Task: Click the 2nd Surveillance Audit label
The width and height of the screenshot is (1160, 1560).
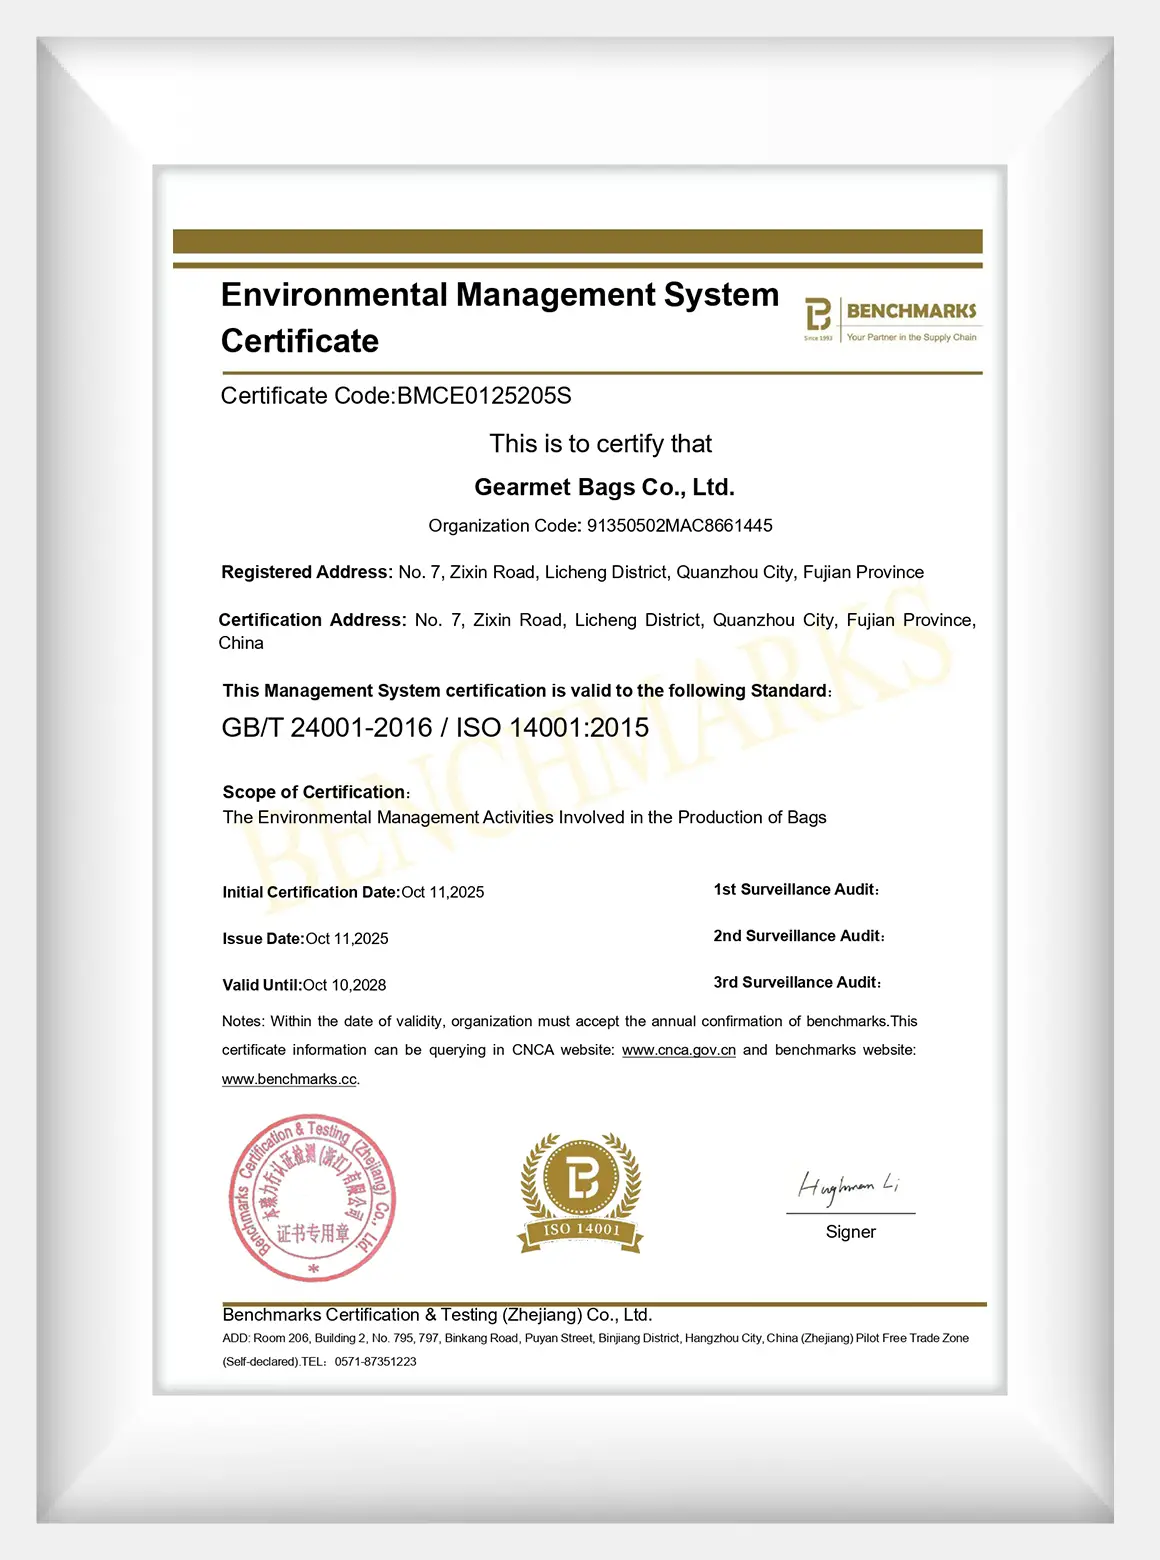Action: 799,936
